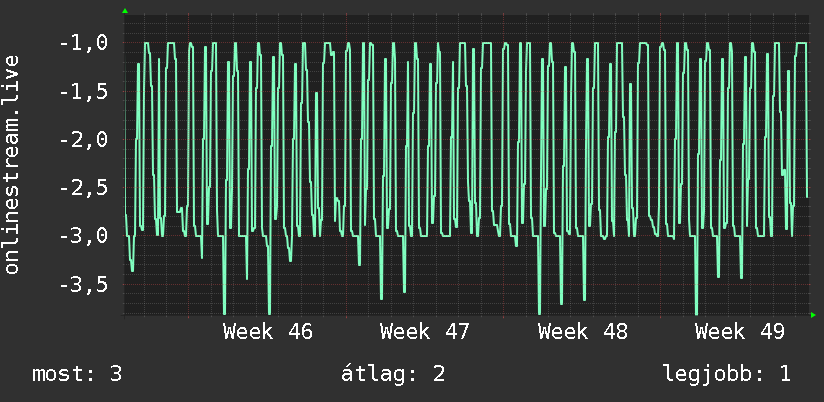
Task: Click the '-1,0' y-axis value
Action: coord(84,43)
